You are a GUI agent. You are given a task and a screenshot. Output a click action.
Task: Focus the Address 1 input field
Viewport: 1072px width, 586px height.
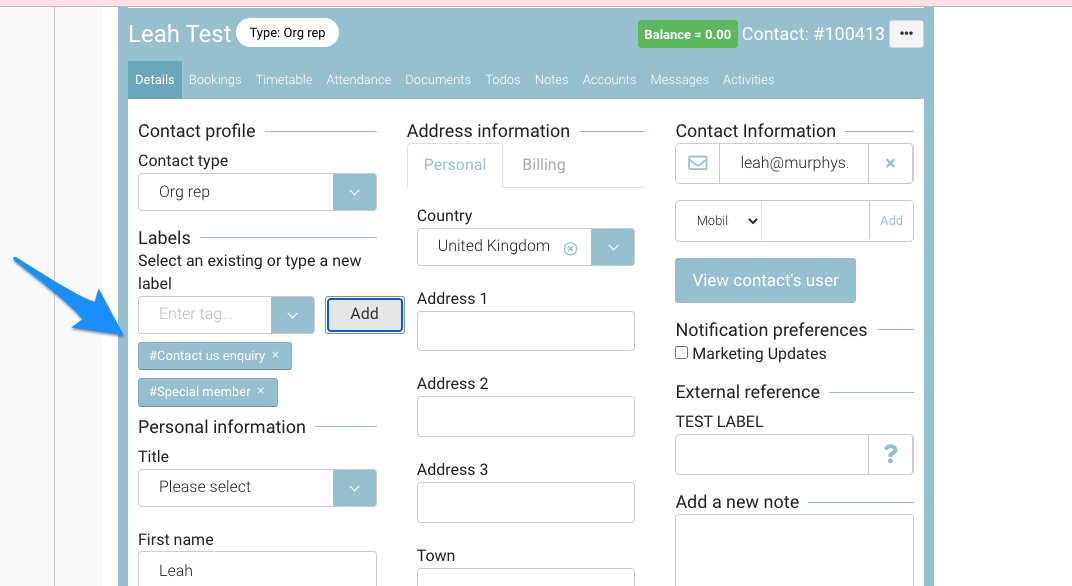[x=525, y=331]
